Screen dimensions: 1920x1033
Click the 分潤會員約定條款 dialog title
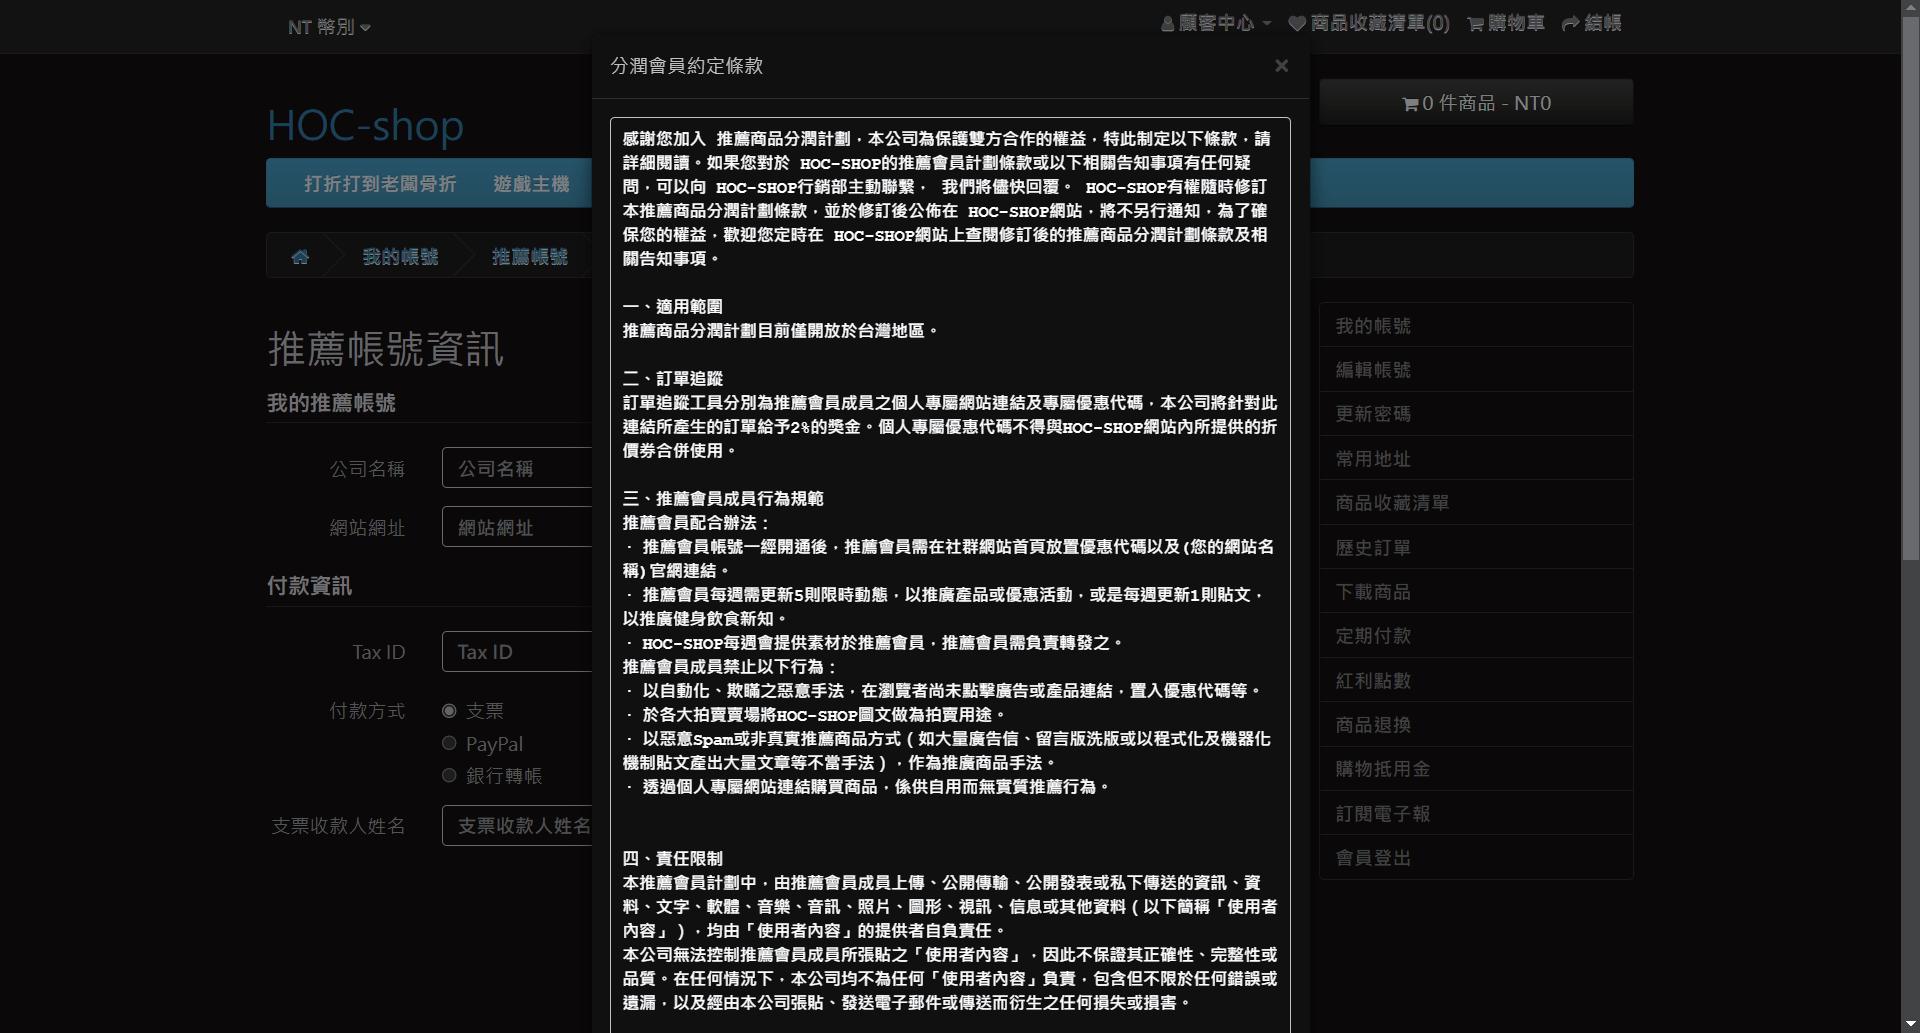(687, 66)
